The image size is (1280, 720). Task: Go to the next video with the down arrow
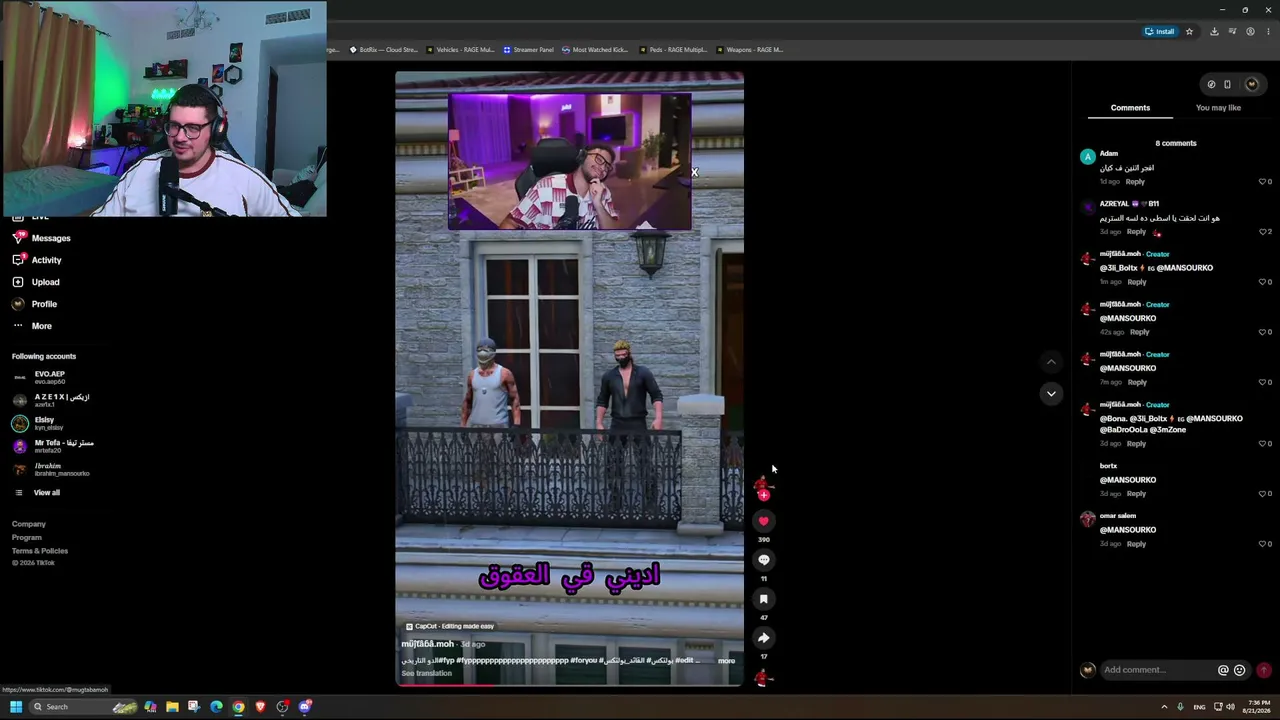1051,394
